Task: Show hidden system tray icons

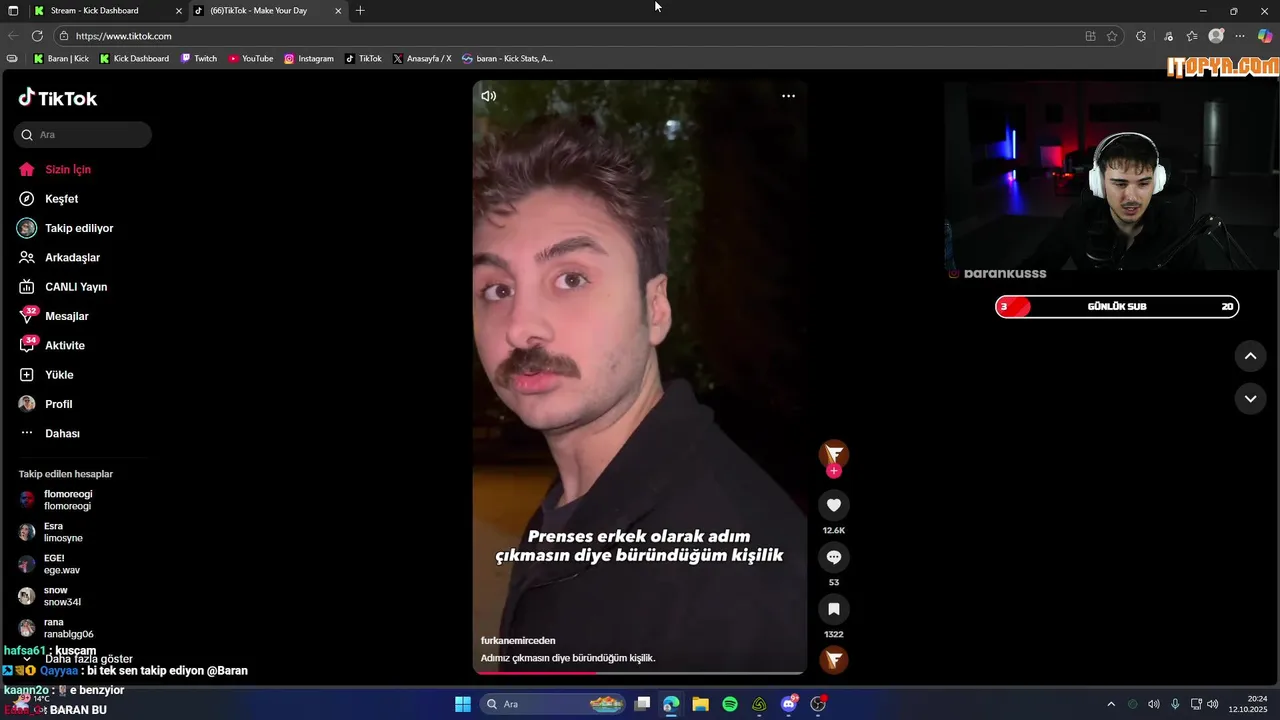Action: [x=1110, y=704]
